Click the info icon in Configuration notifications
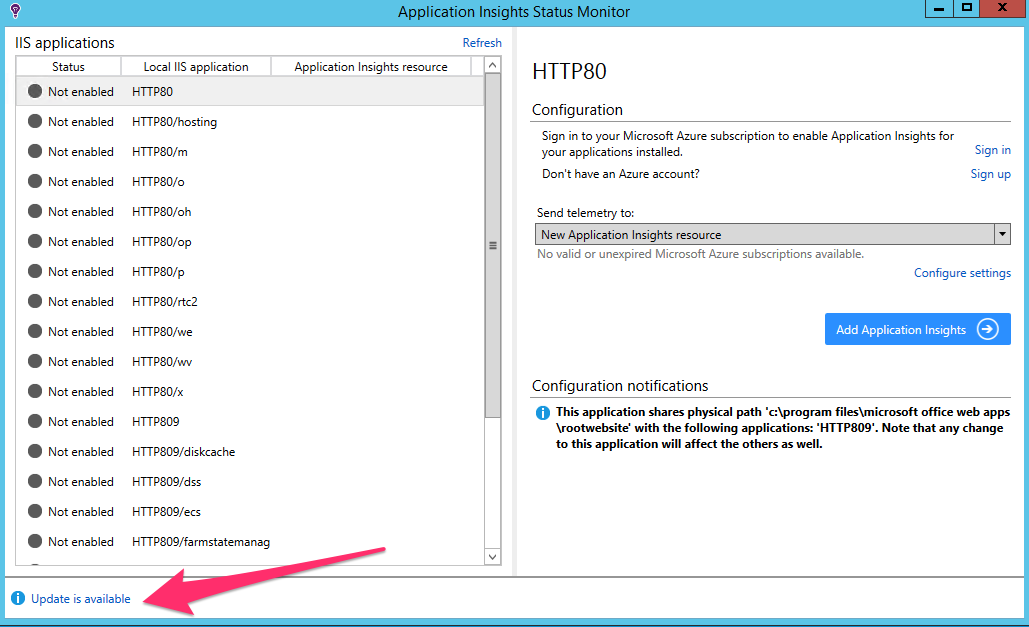Image resolution: width=1029 pixels, height=627 pixels. (x=542, y=413)
